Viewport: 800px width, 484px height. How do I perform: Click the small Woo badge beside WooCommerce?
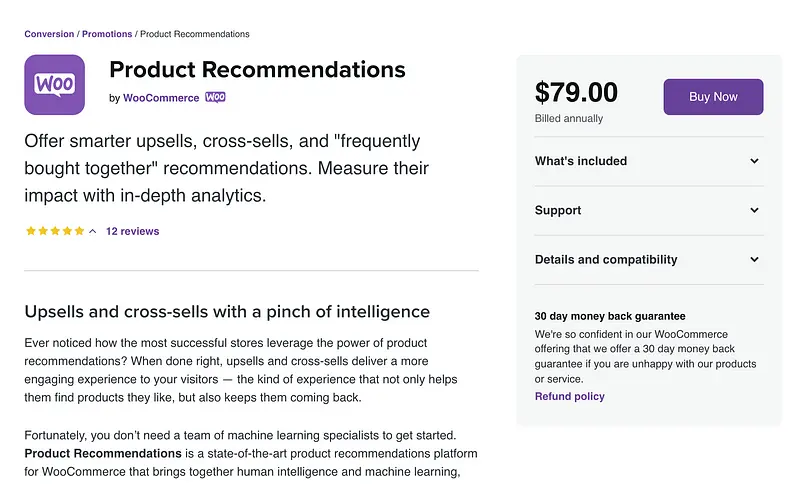pos(215,98)
